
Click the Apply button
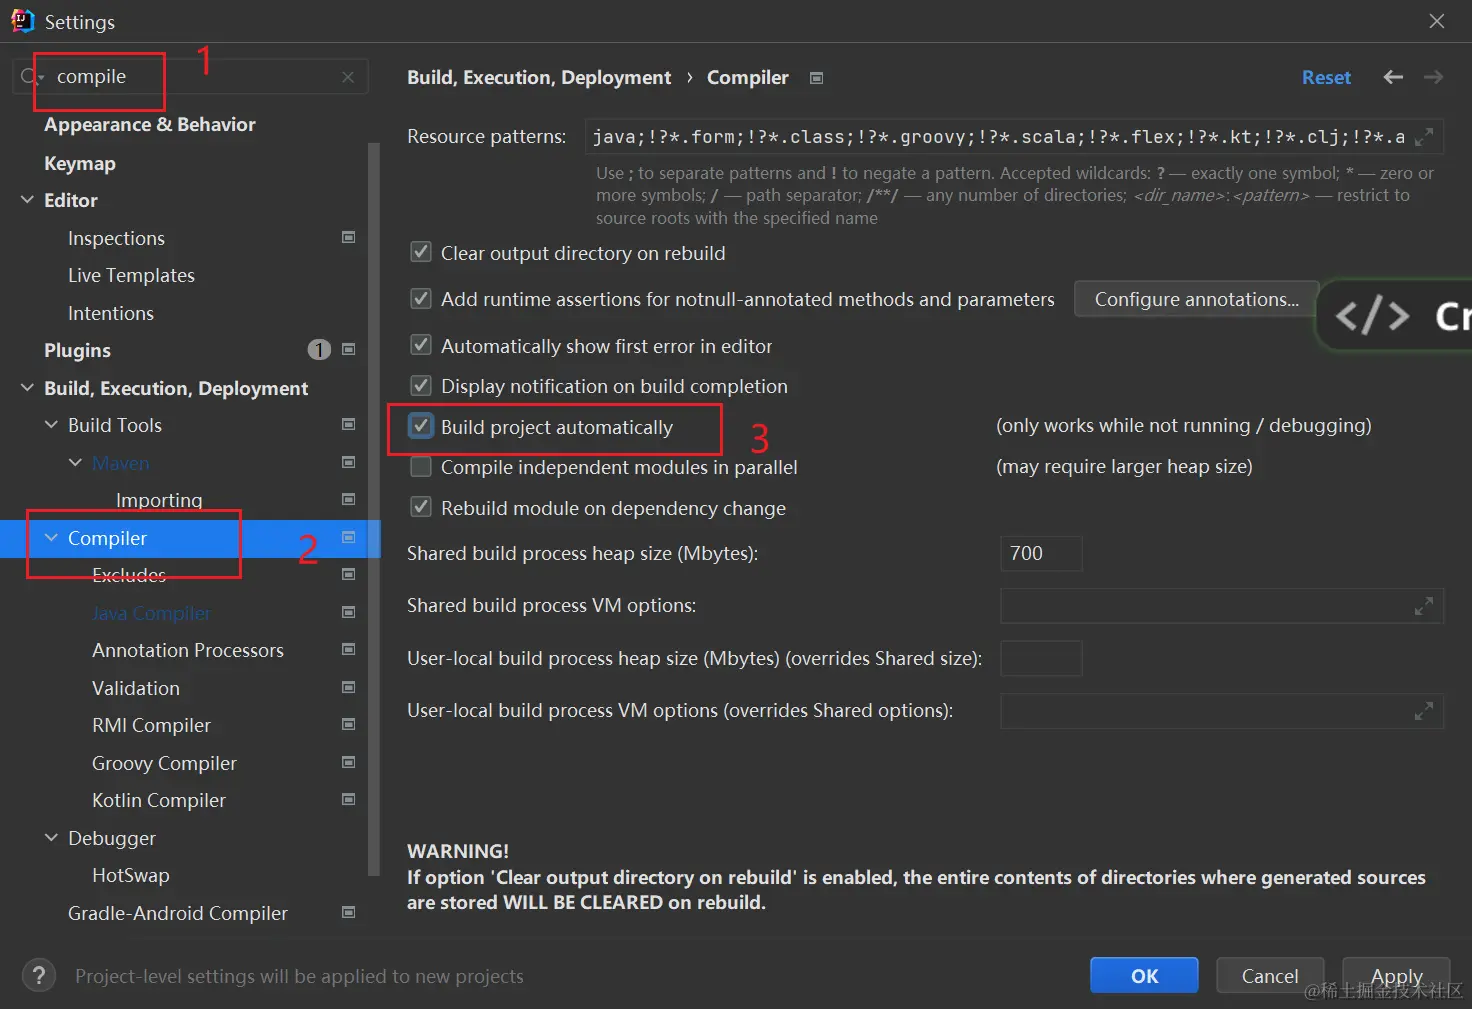(1396, 976)
